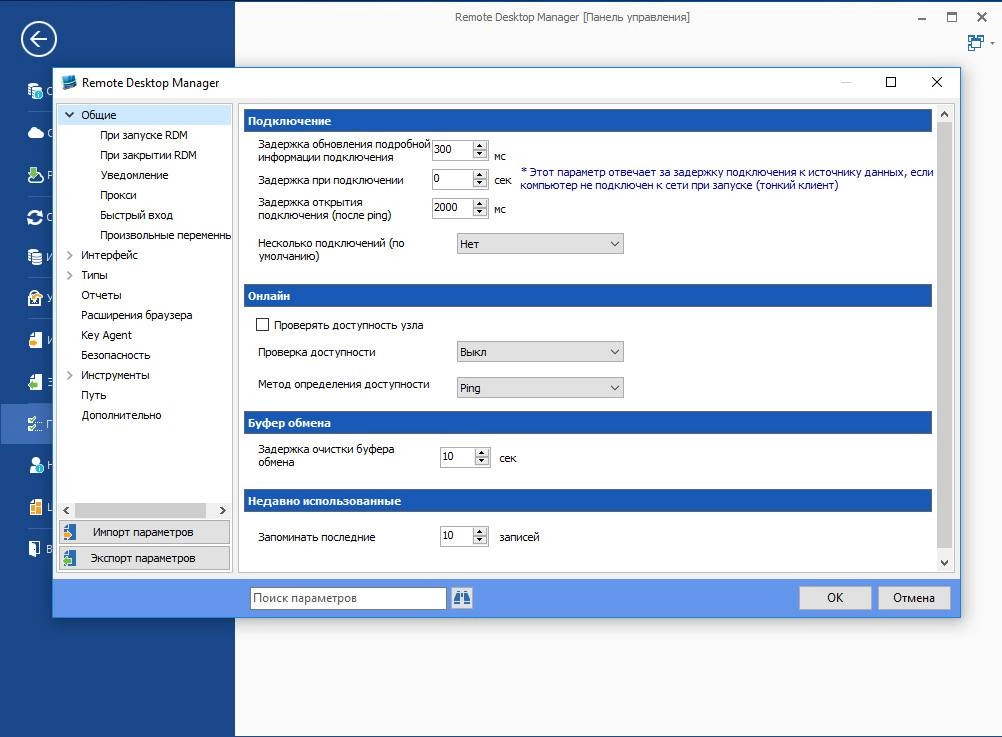Screen dimensions: 1002x737
Task: Click the 300 ms delay input field
Action: click(452, 150)
